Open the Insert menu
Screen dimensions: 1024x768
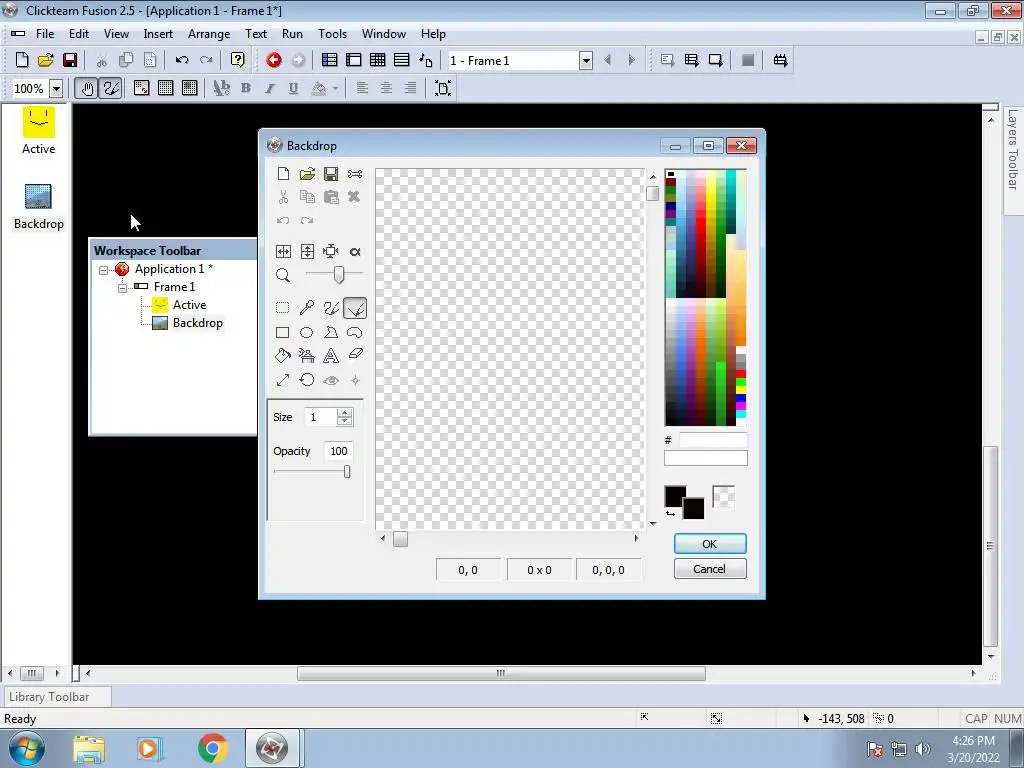(158, 34)
